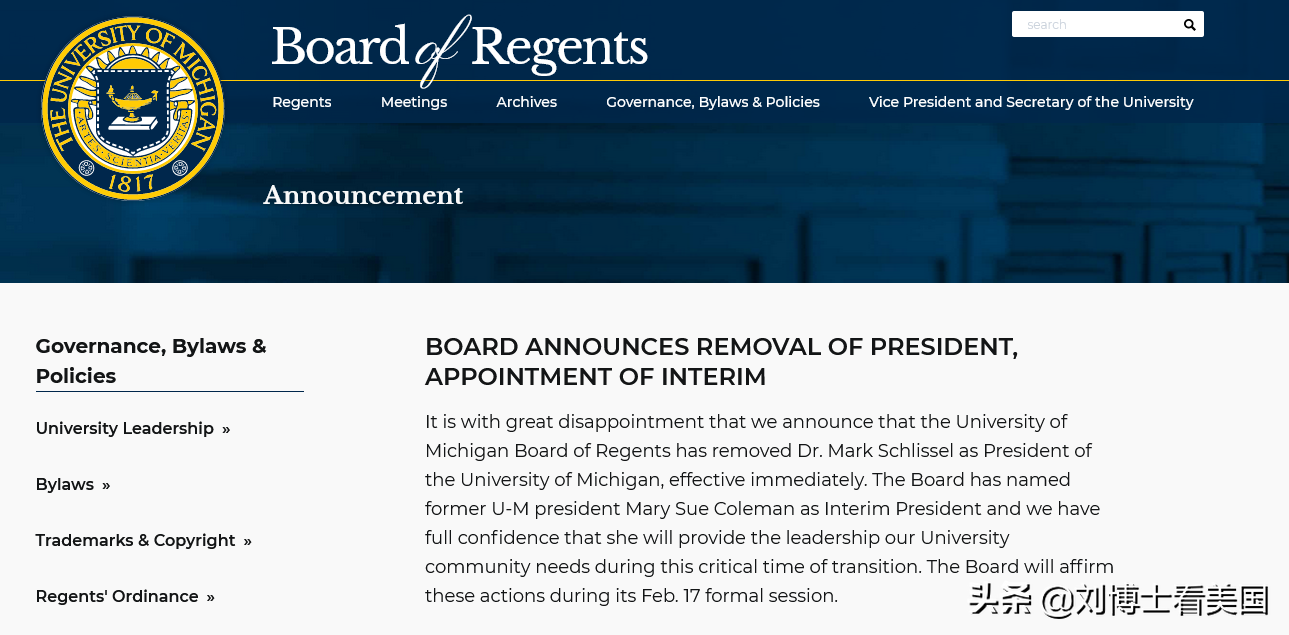Click the University of Michigan seal logo

coord(133,108)
